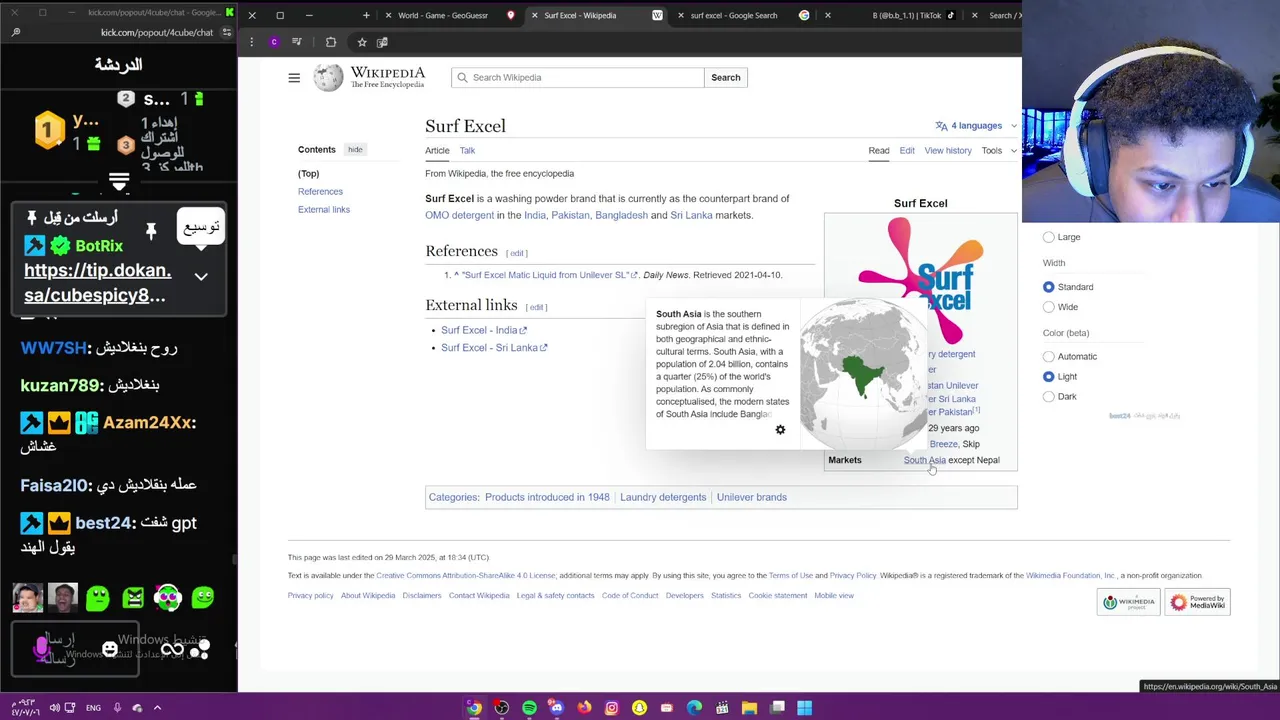Click the pinned message pin icon in chat
Viewport: 1280px width, 720px height.
tap(151, 231)
